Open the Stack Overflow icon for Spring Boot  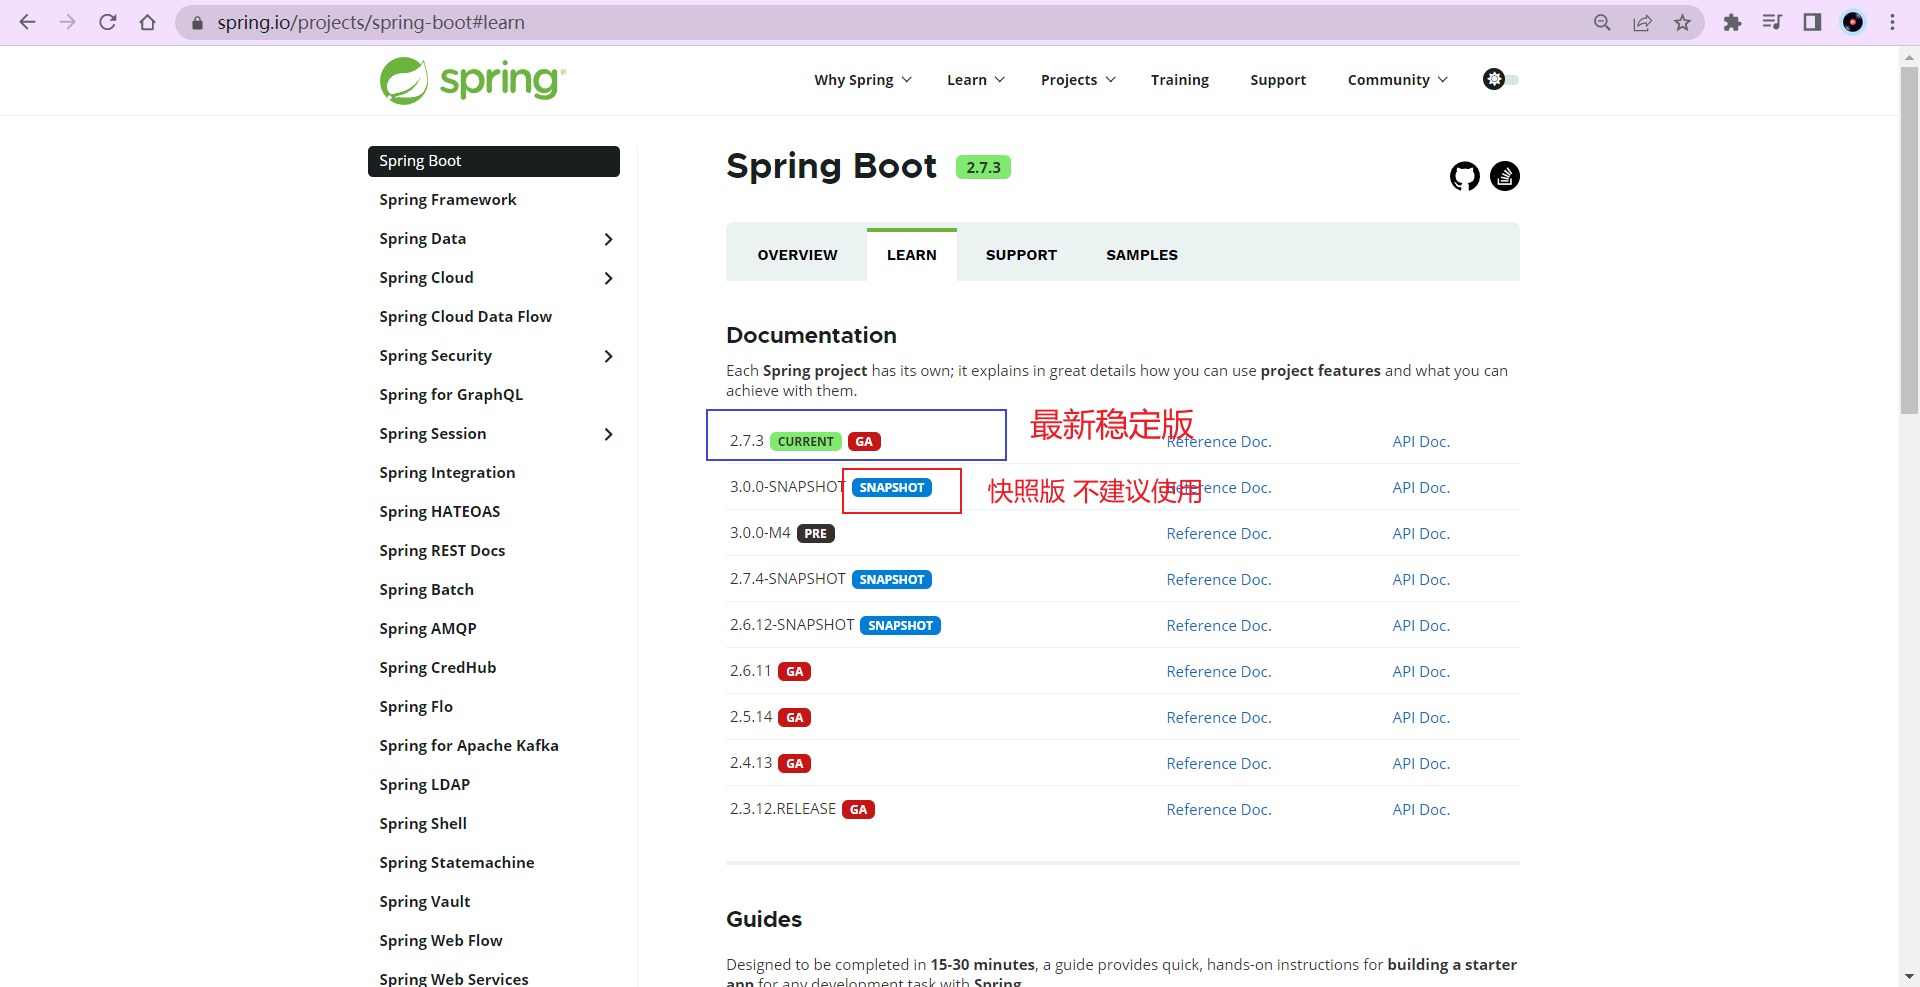coord(1505,176)
